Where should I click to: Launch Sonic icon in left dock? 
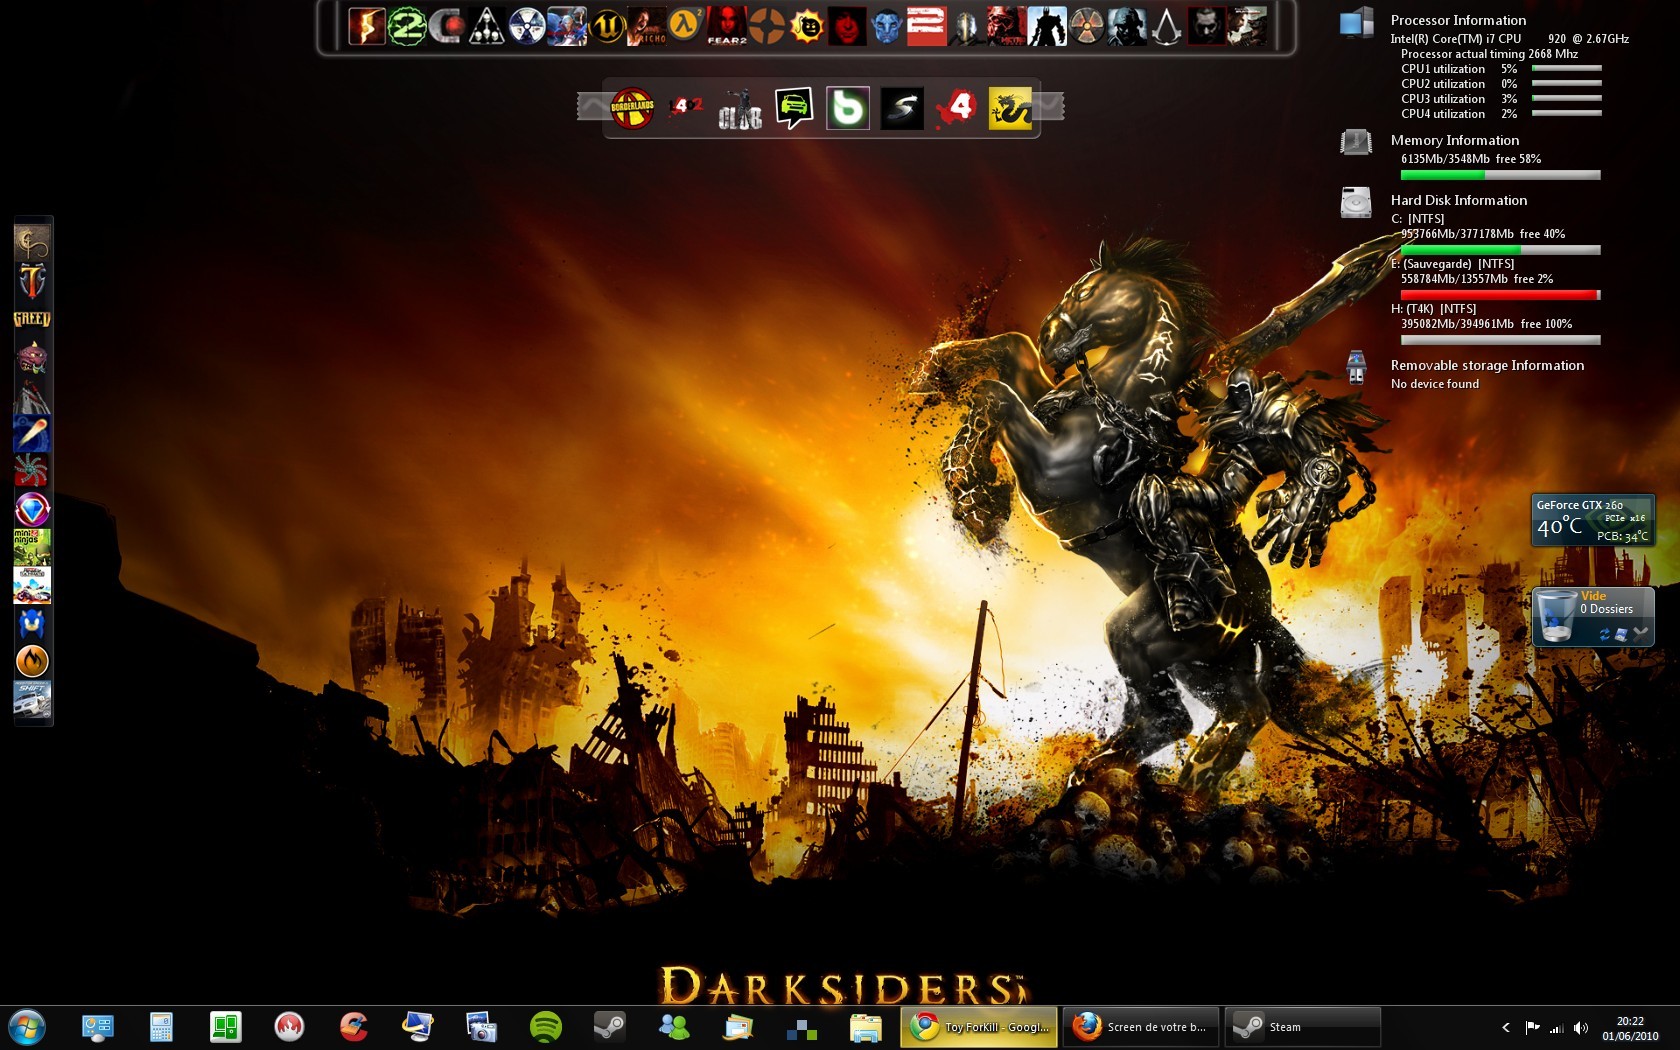(x=32, y=624)
